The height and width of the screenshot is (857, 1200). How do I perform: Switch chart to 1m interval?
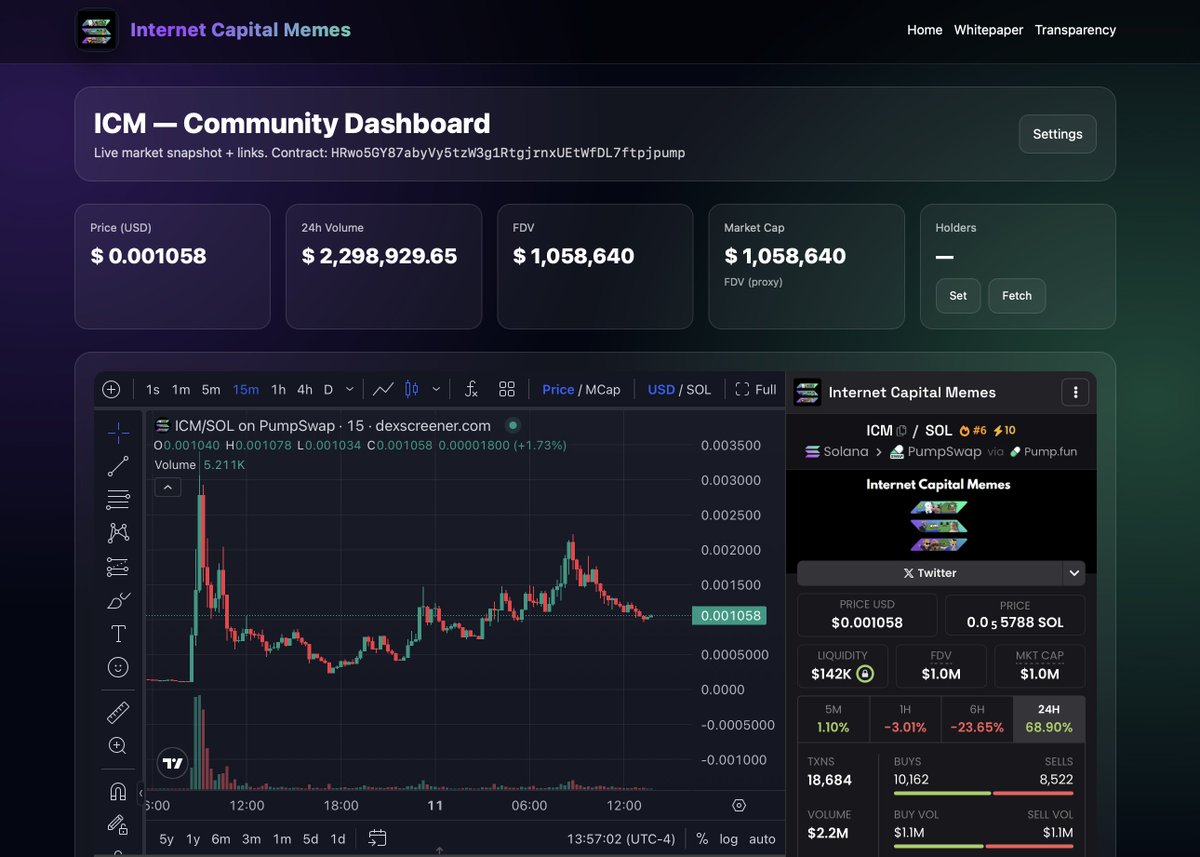181,389
